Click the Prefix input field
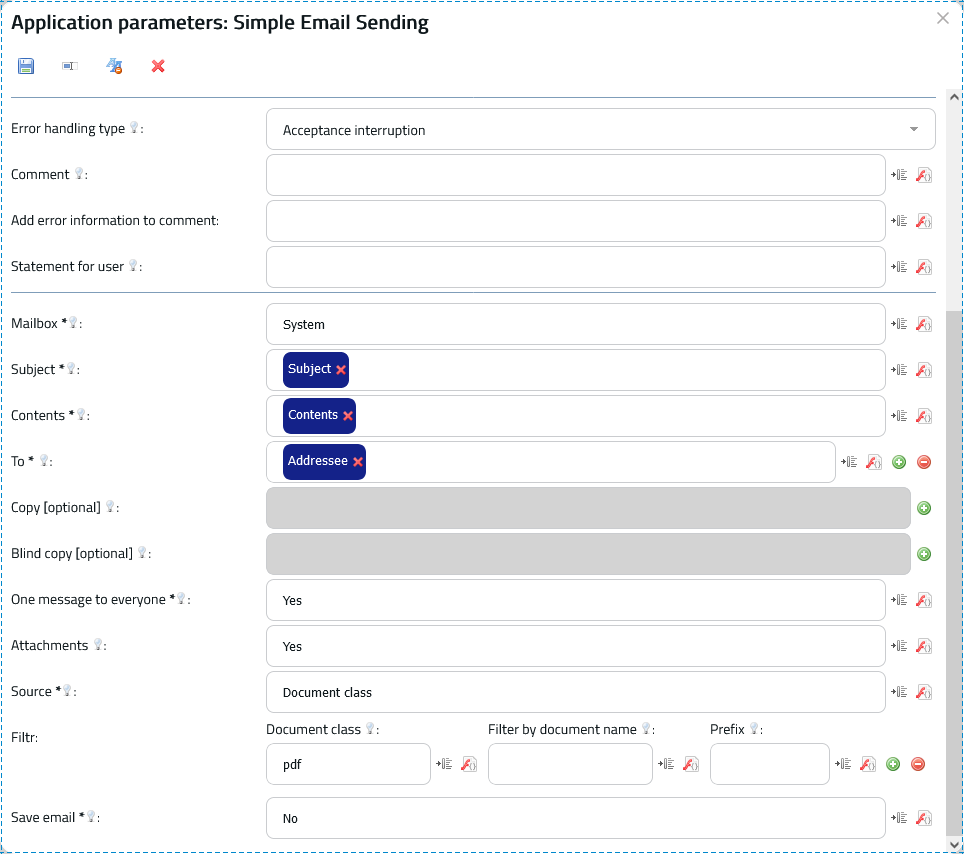The height and width of the screenshot is (854, 964). coord(770,764)
